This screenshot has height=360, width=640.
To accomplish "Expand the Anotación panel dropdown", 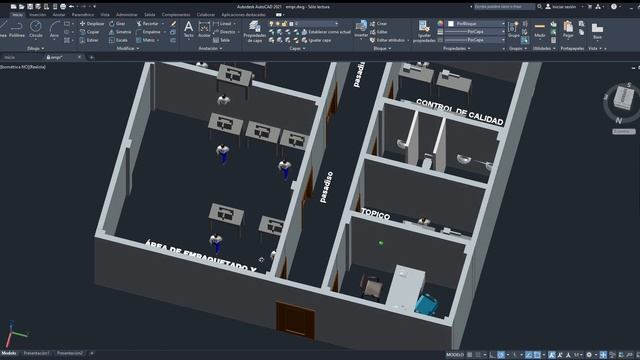I will (x=210, y=48).
